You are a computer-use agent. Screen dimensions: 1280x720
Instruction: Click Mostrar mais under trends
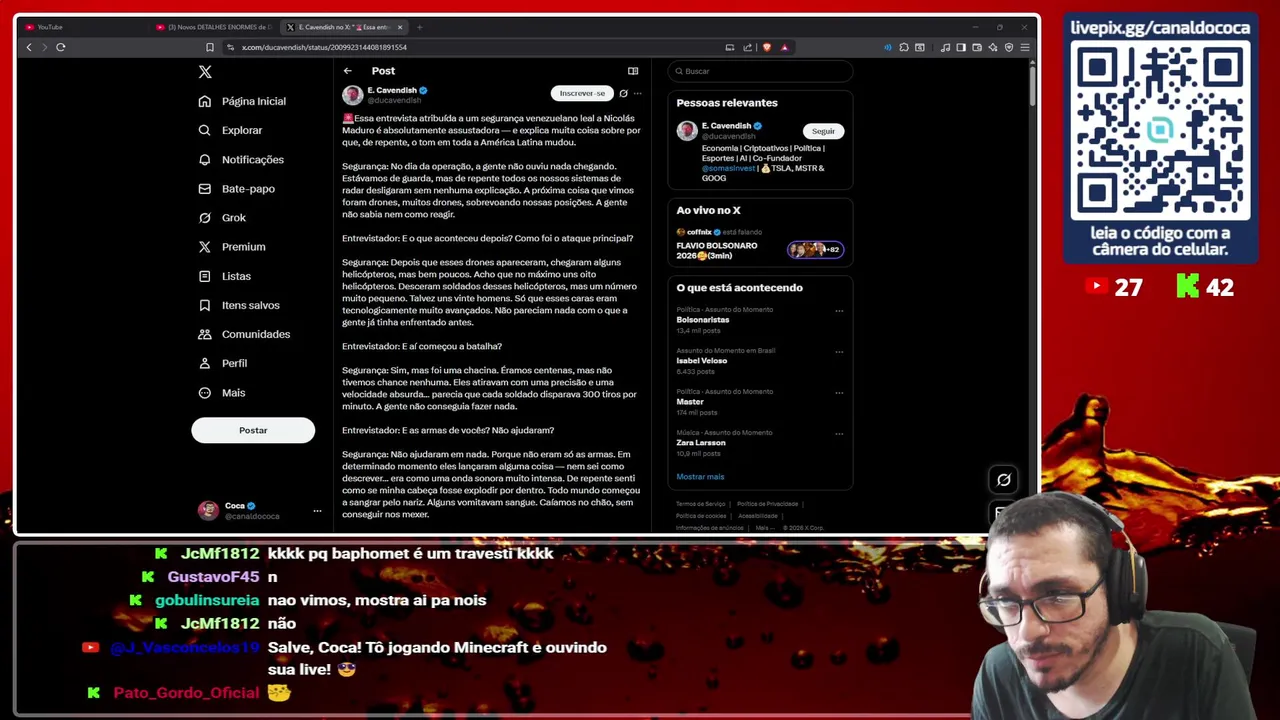click(x=700, y=477)
